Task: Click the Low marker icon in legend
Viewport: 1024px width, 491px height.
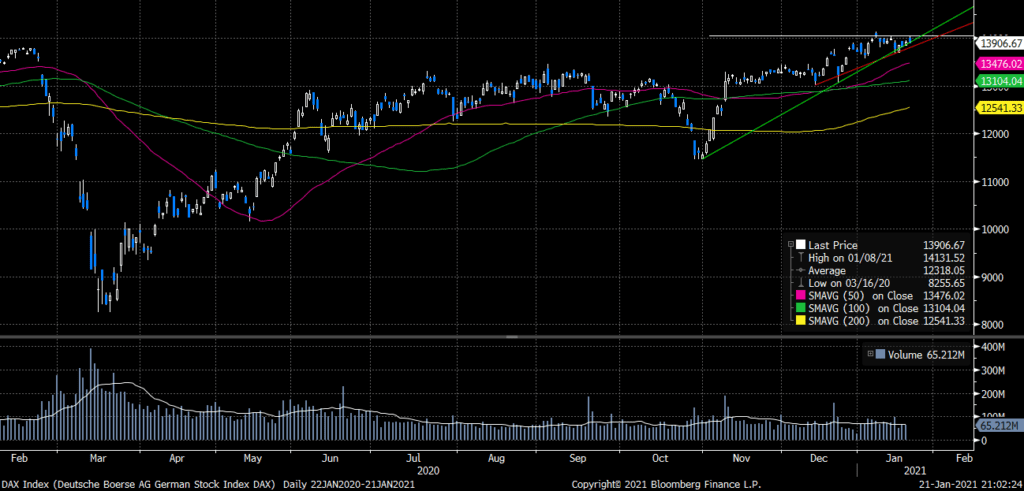Action: pos(801,283)
